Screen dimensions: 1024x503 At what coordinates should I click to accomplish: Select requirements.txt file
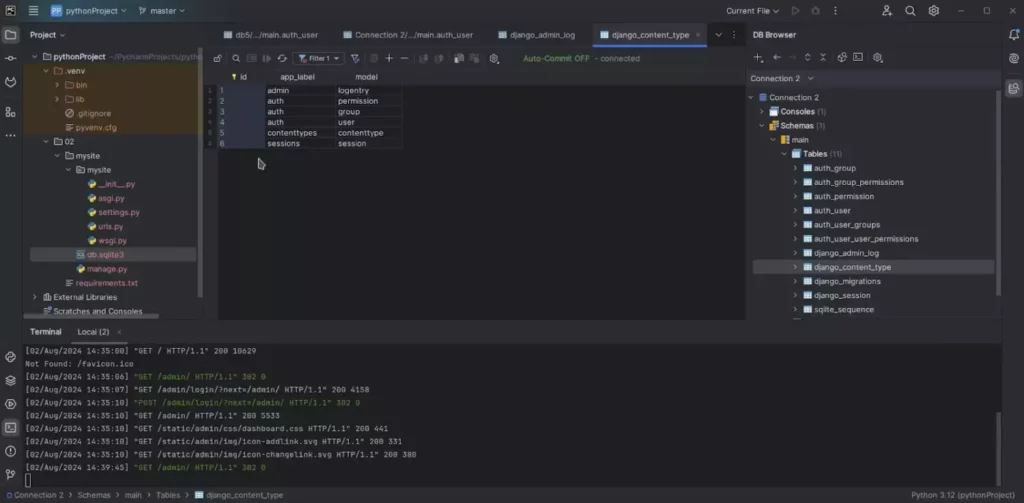106,283
